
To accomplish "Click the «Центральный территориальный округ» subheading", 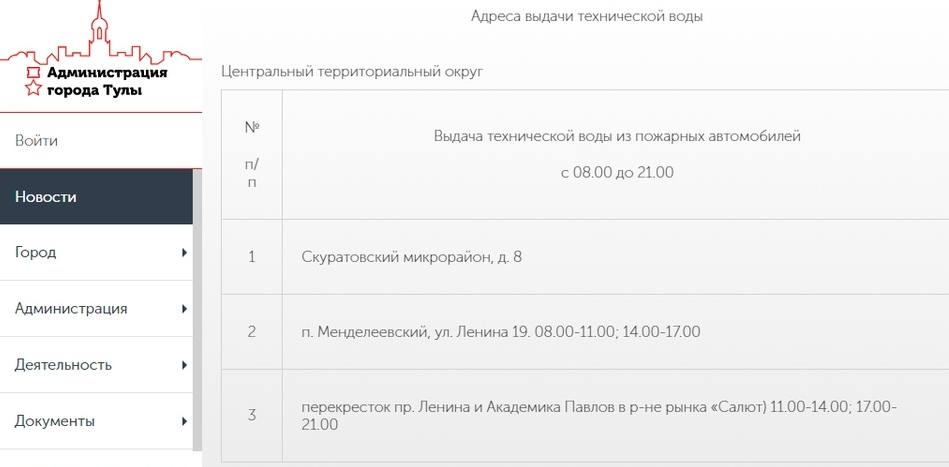I will point(352,73).
